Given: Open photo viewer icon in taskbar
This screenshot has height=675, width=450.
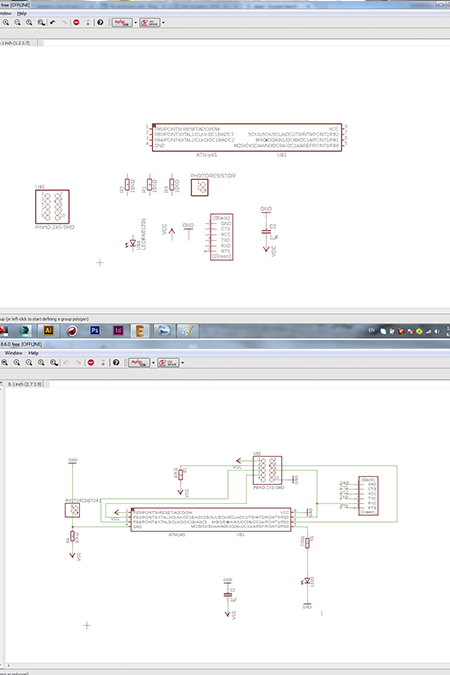Looking at the screenshot, I should 164,330.
